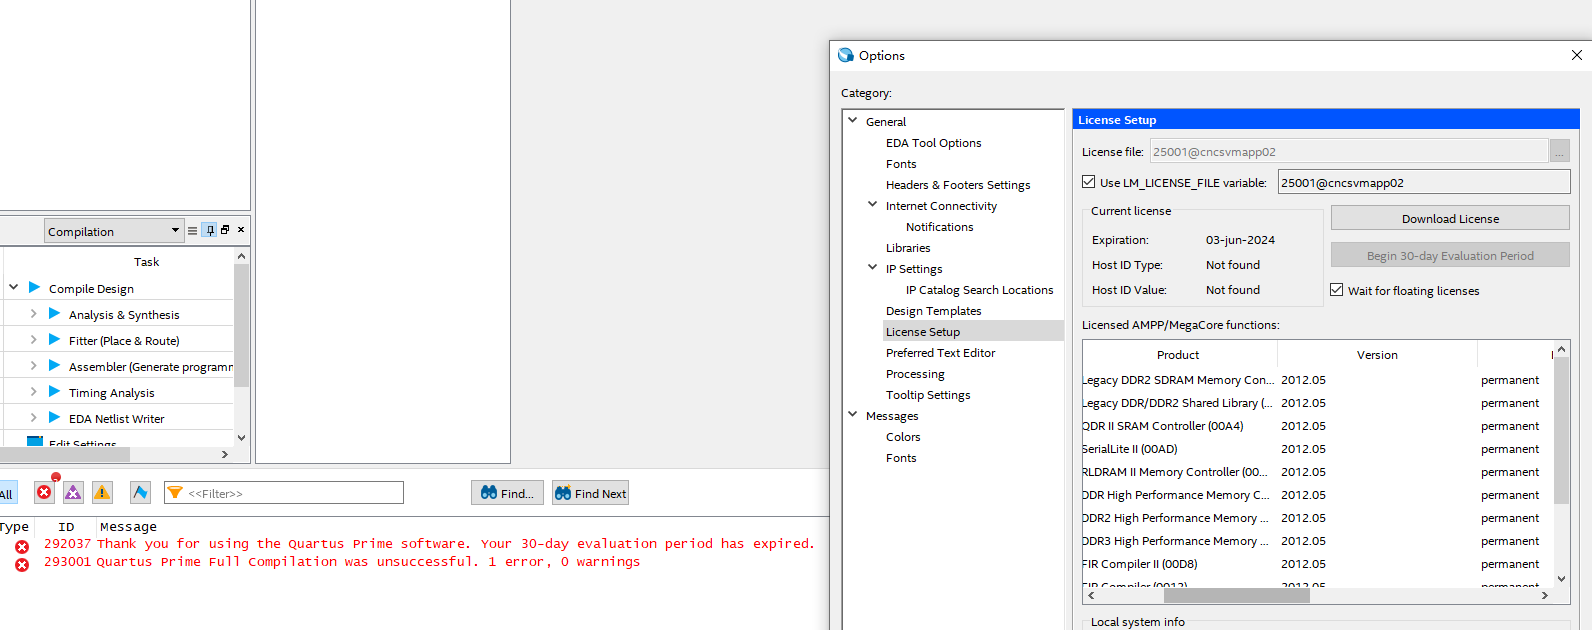
Task: Run Analysis & Synthesis play icon
Action: pyautogui.click(x=55, y=314)
